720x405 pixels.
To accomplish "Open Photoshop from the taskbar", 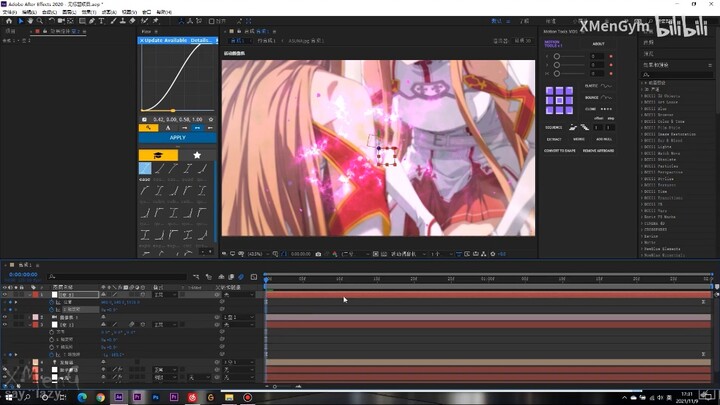I will [155, 397].
